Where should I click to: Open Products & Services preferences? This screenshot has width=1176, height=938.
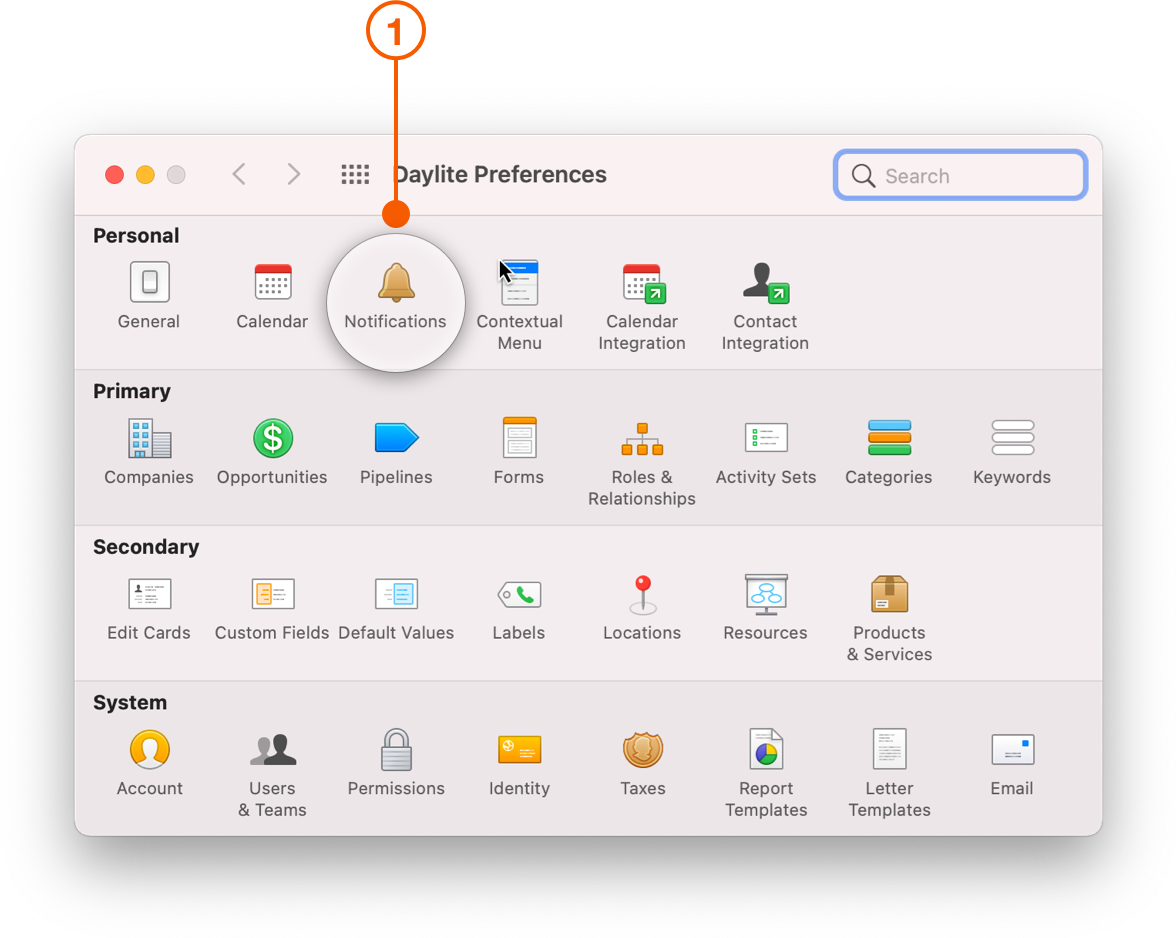pos(890,618)
